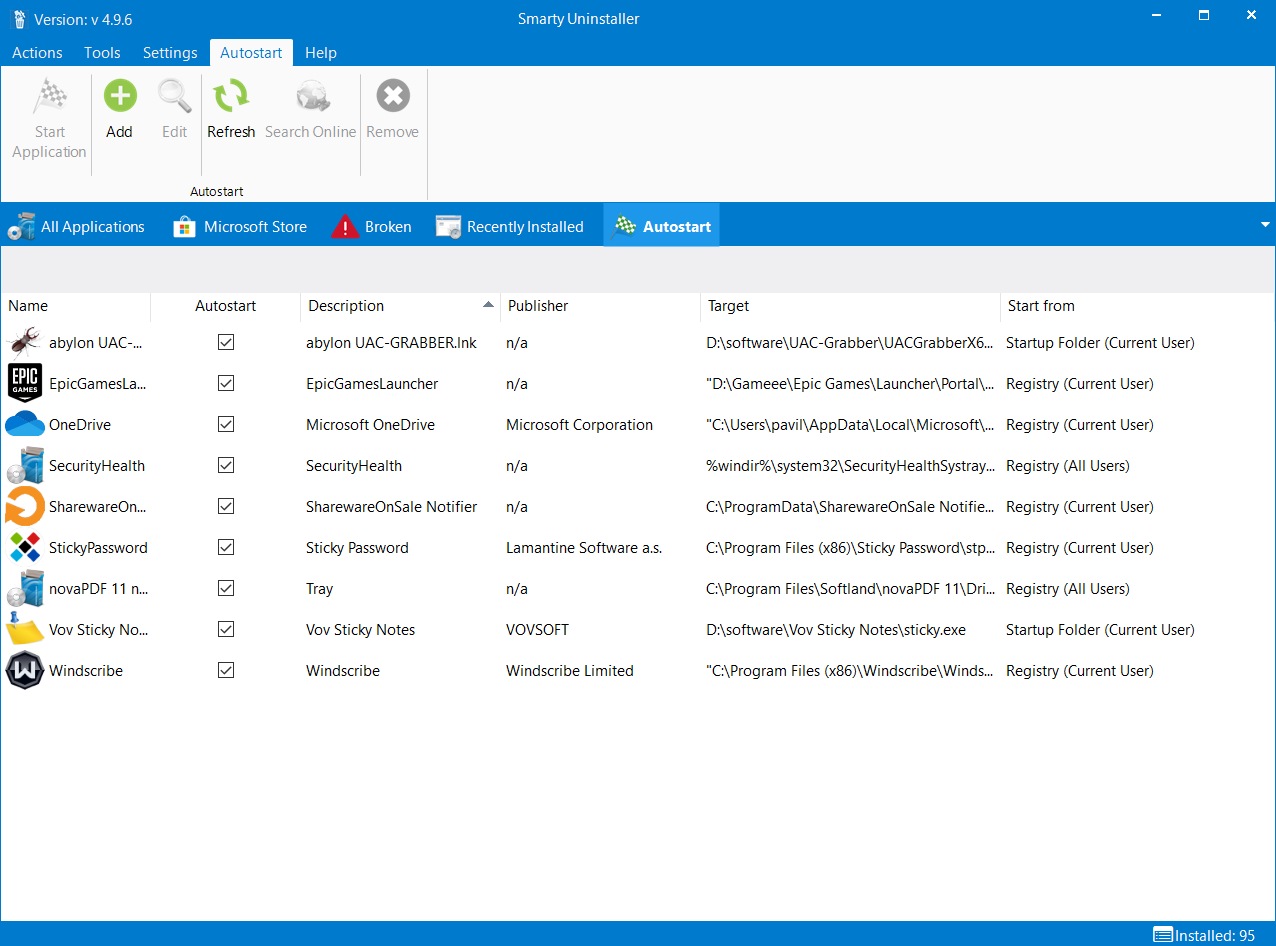The width and height of the screenshot is (1276, 946).
Task: Click the Microsoft OneDrive description cell
Action: point(370,425)
